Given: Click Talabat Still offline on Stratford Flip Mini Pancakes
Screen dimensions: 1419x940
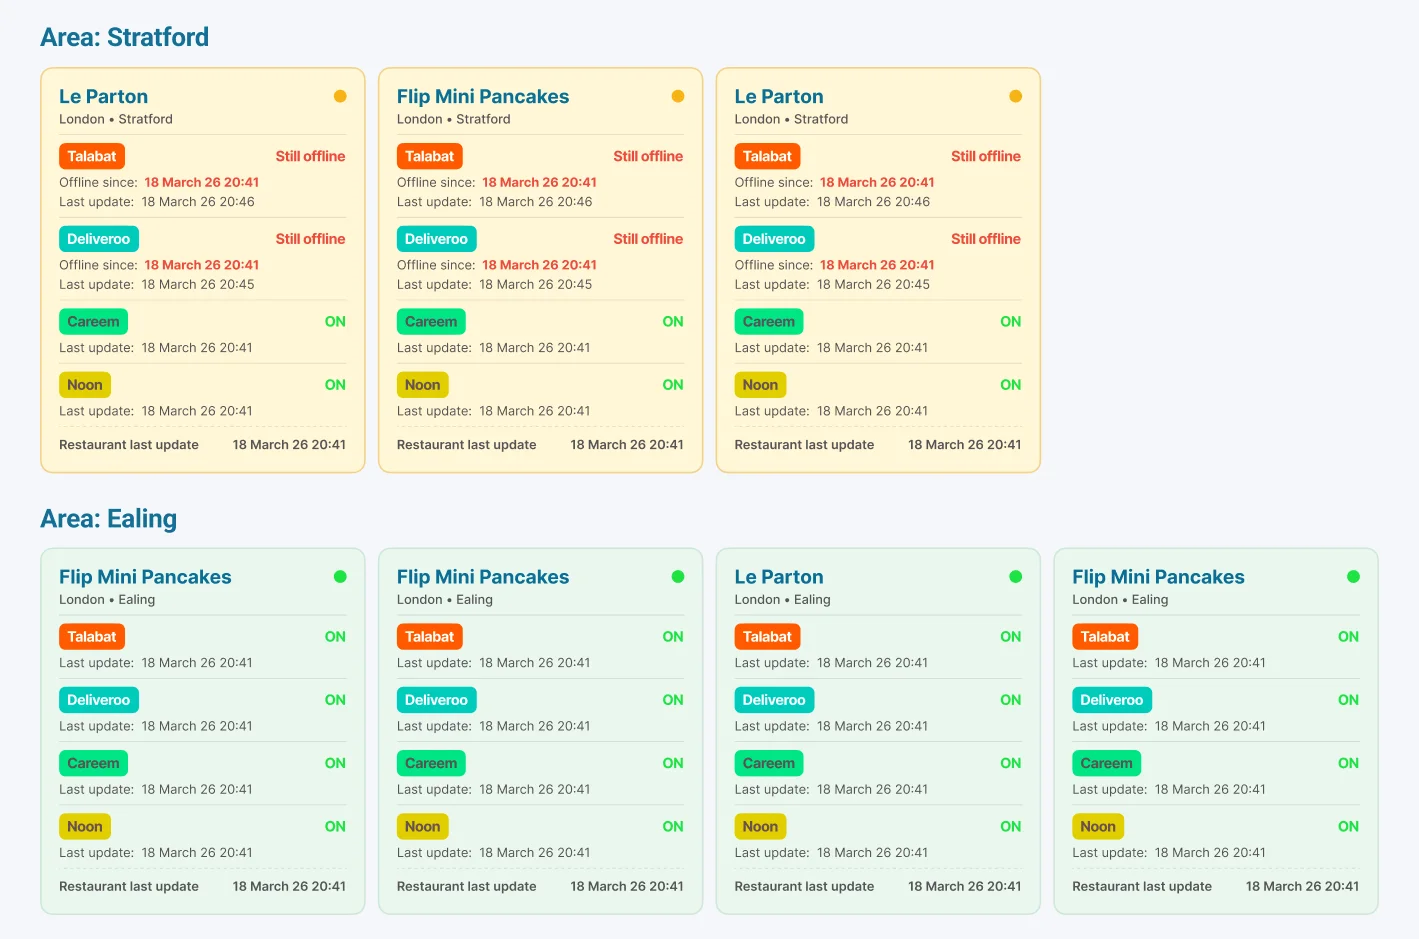Looking at the screenshot, I should [648, 156].
